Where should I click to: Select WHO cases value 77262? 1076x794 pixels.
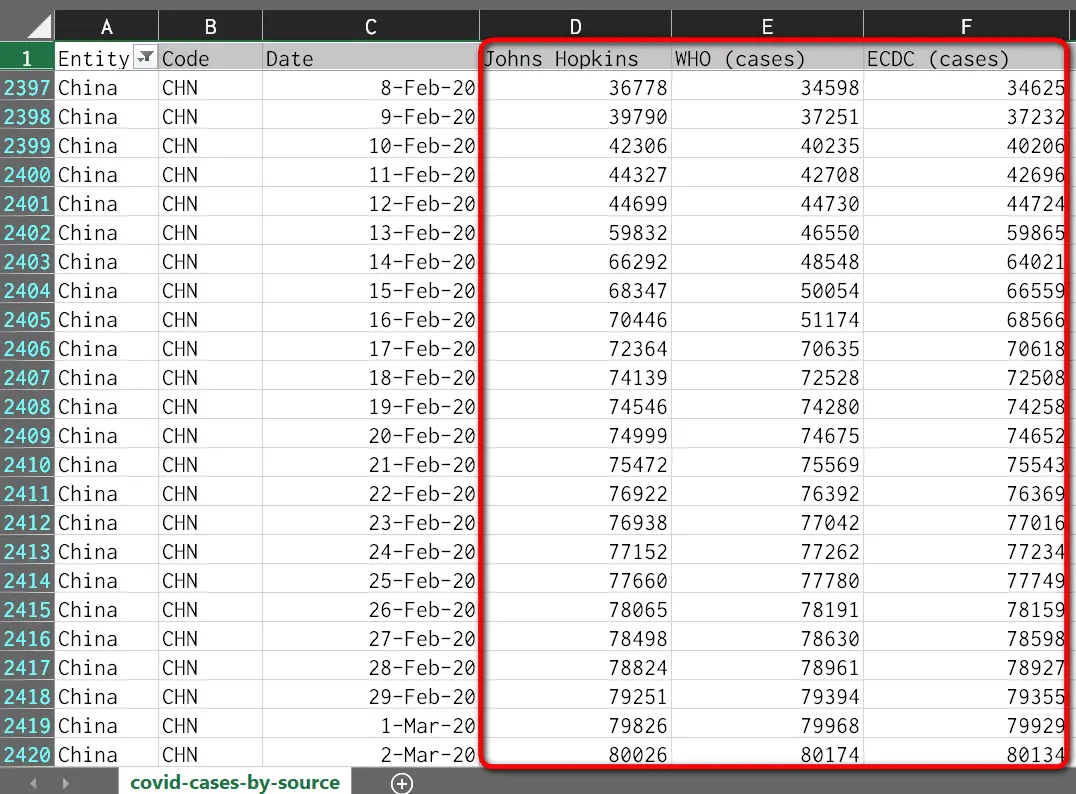click(767, 552)
